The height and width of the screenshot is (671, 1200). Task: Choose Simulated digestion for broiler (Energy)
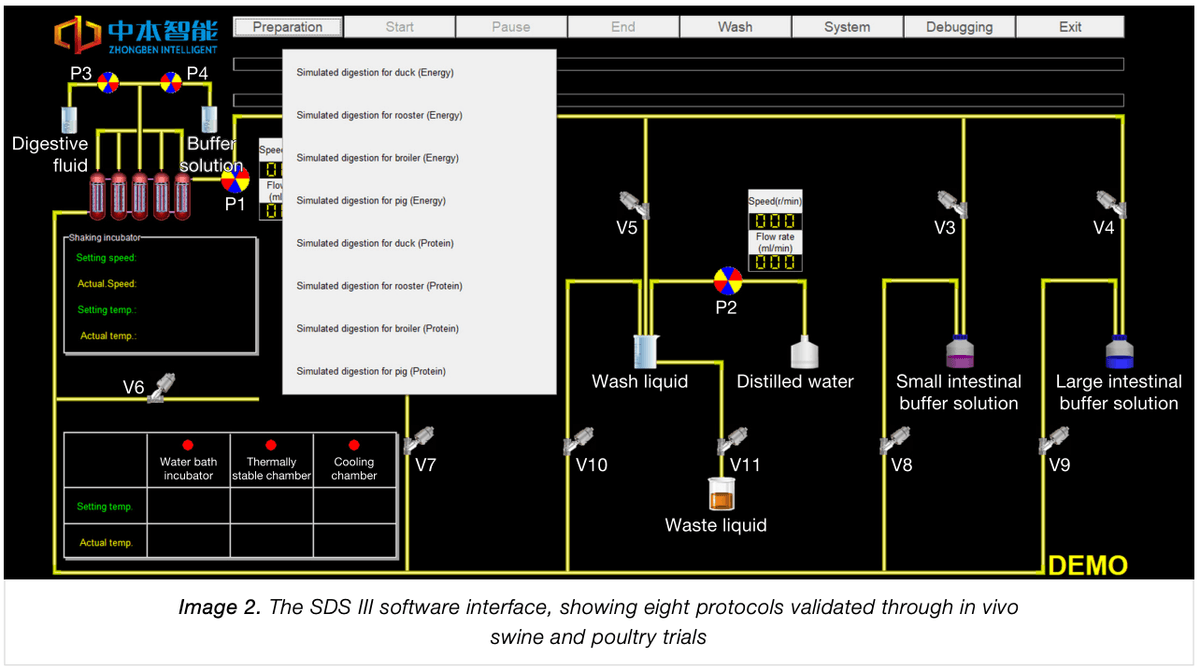pos(376,157)
